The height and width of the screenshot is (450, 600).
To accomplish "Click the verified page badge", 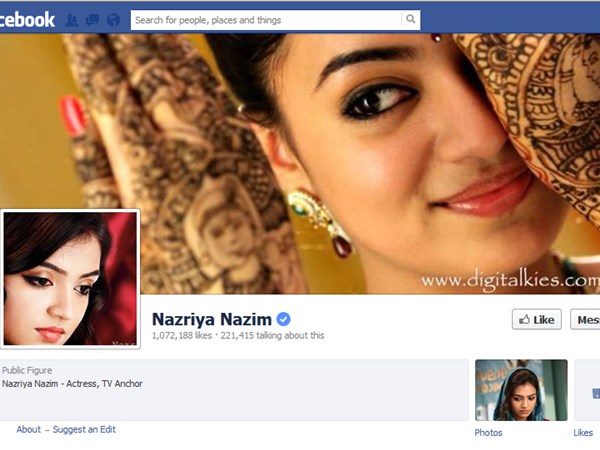I will 284,319.
